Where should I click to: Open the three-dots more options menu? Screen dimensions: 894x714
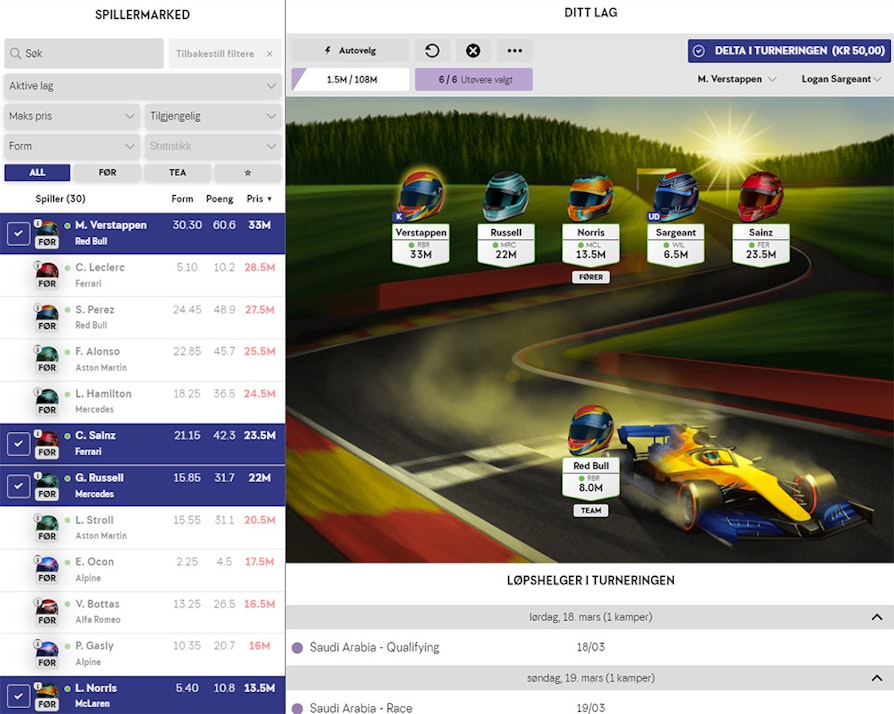(514, 51)
